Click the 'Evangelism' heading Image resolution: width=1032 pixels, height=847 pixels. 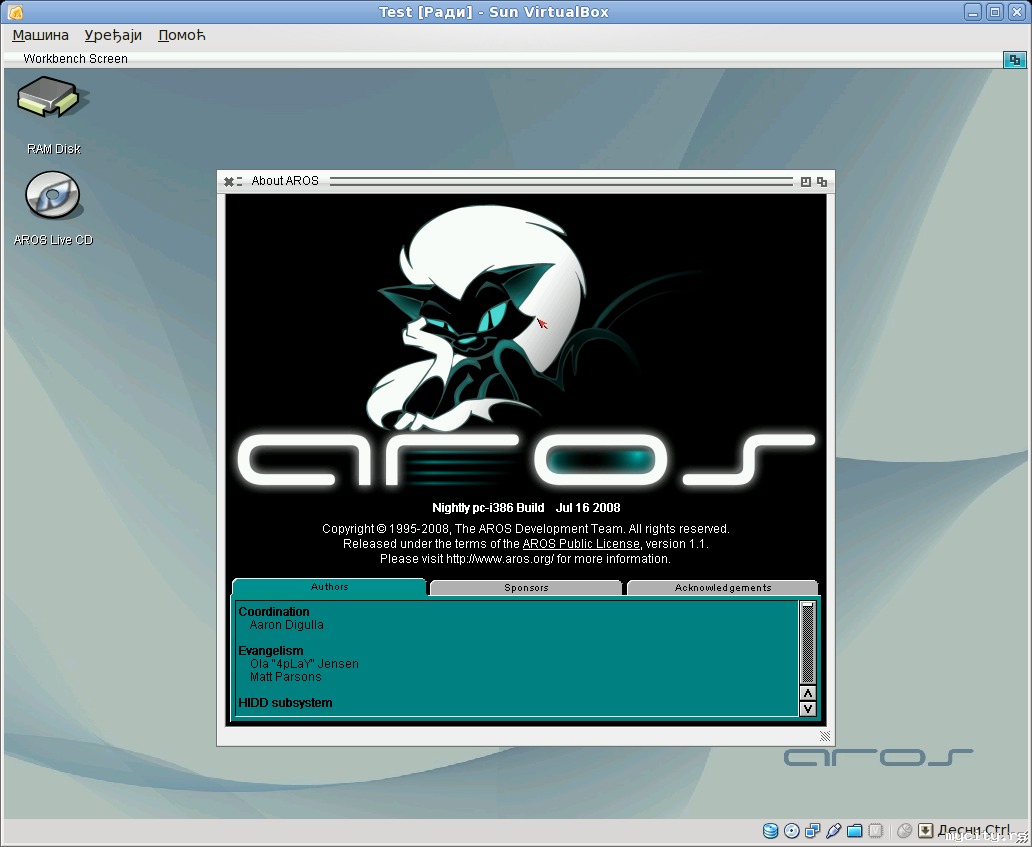tap(271, 650)
